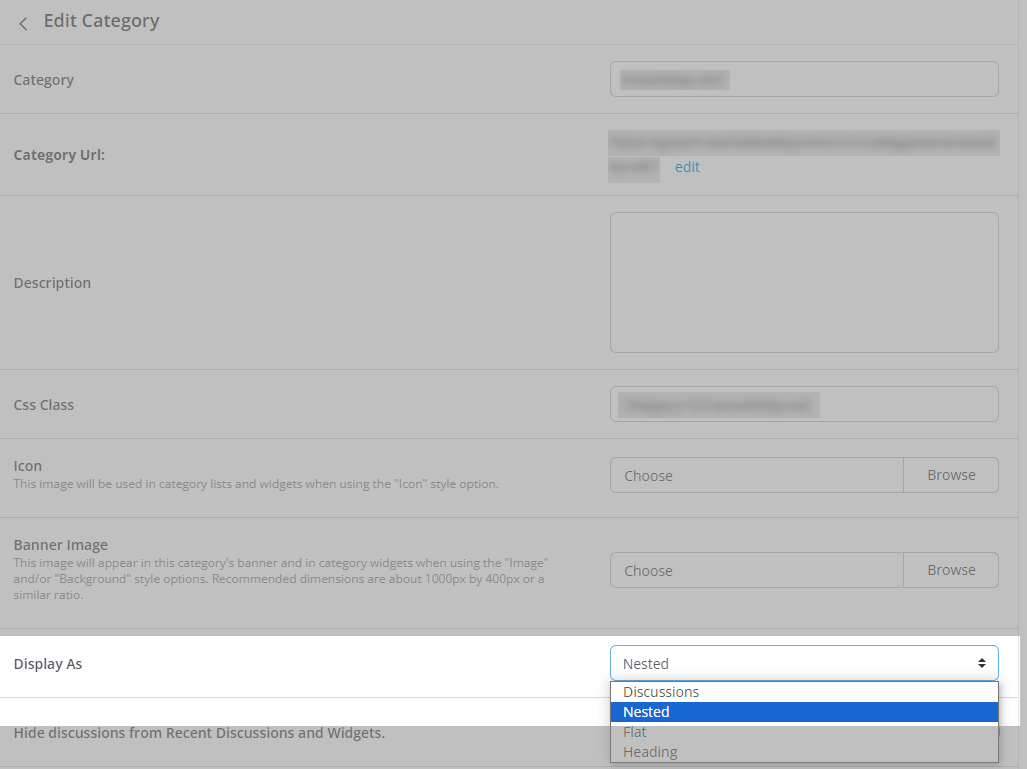The width and height of the screenshot is (1027, 769).
Task: Click the Banner Image Choose file field
Action: pyautogui.click(x=756, y=570)
